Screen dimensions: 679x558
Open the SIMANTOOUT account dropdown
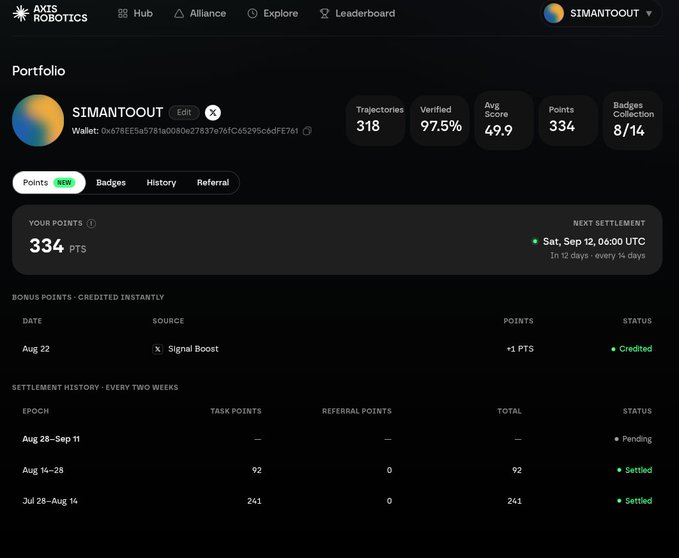point(601,13)
